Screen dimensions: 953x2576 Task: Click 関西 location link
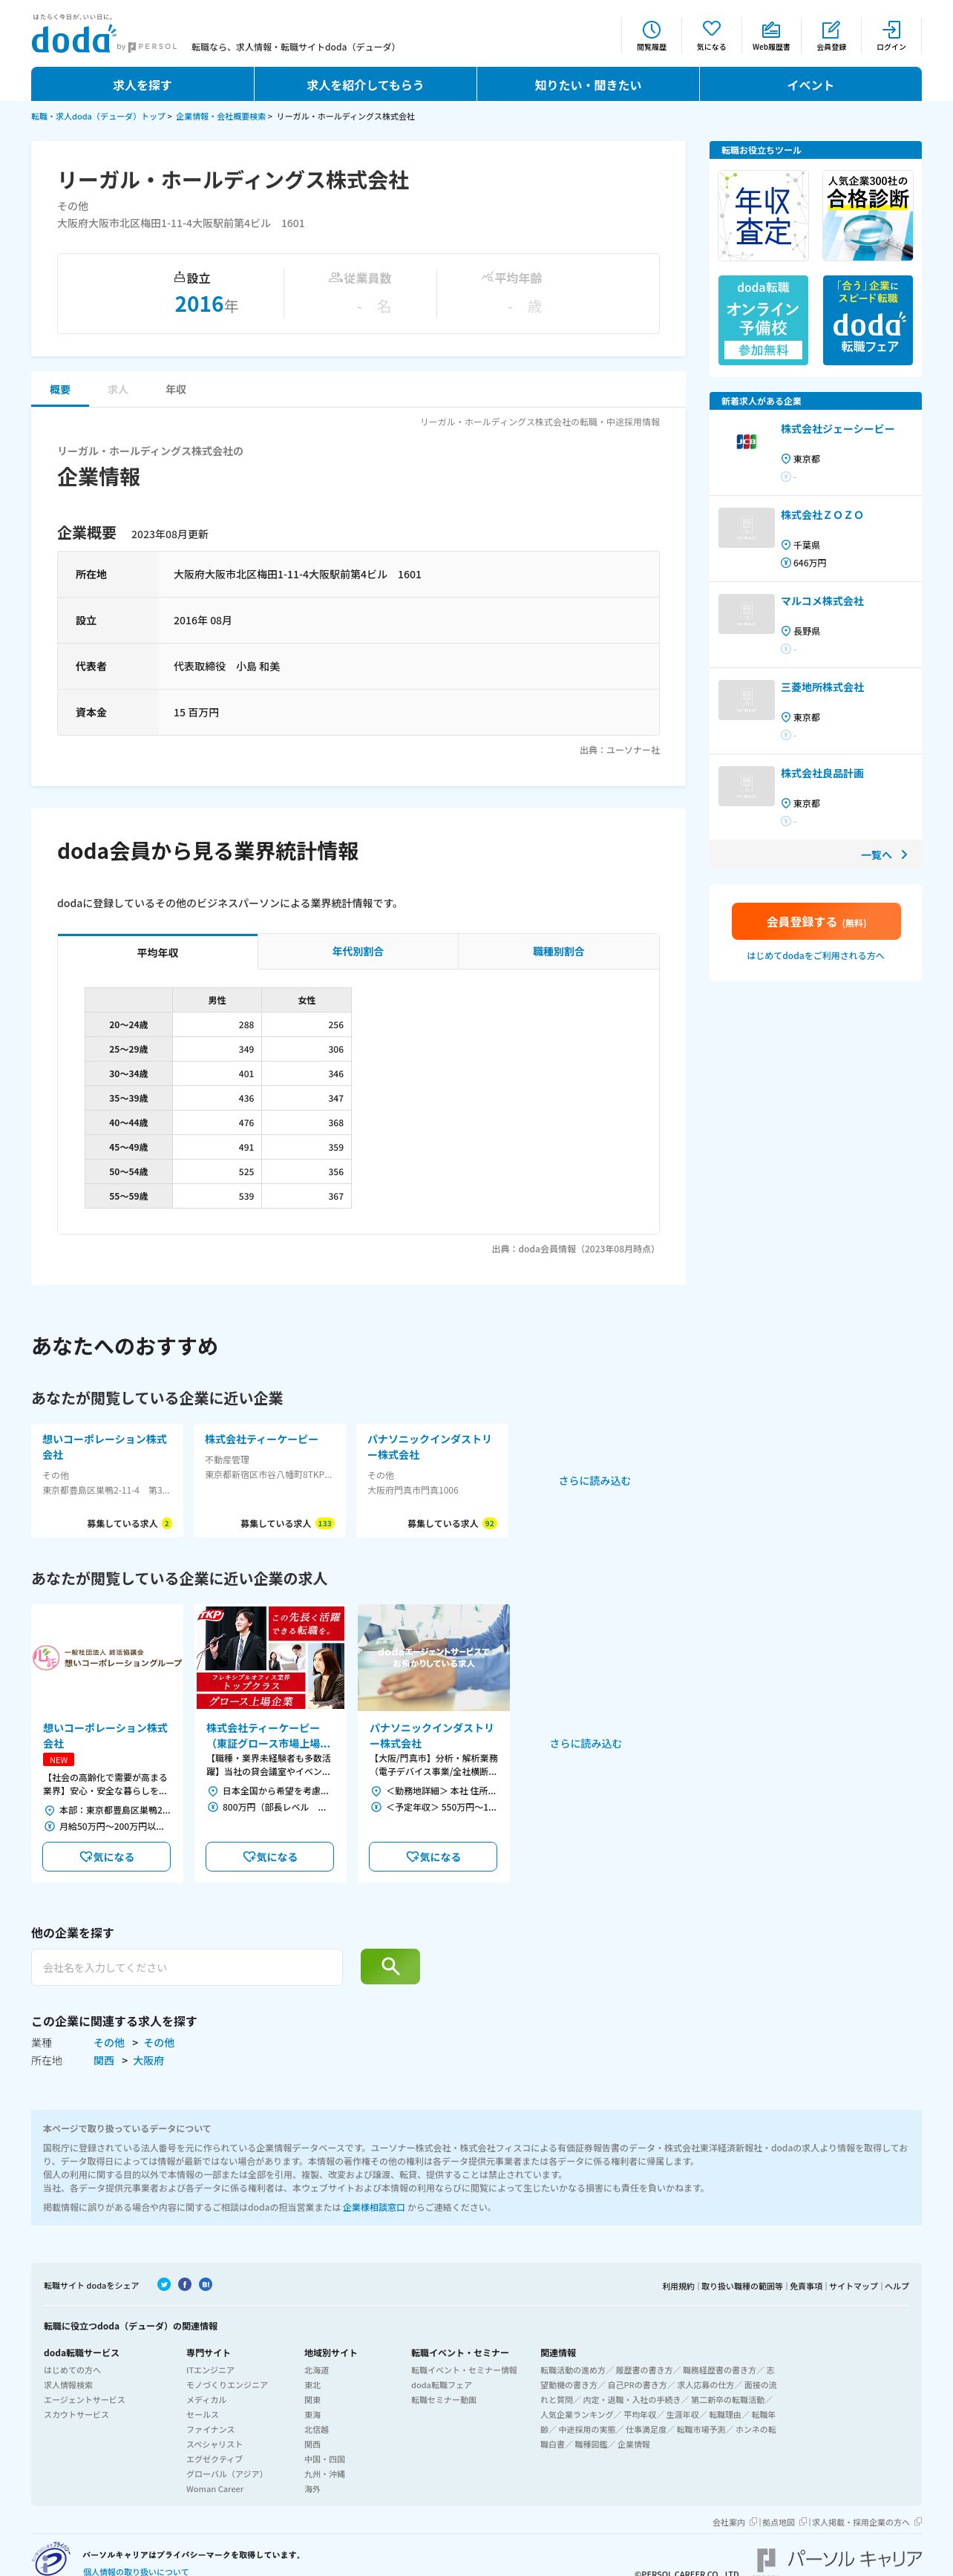click(x=104, y=2060)
